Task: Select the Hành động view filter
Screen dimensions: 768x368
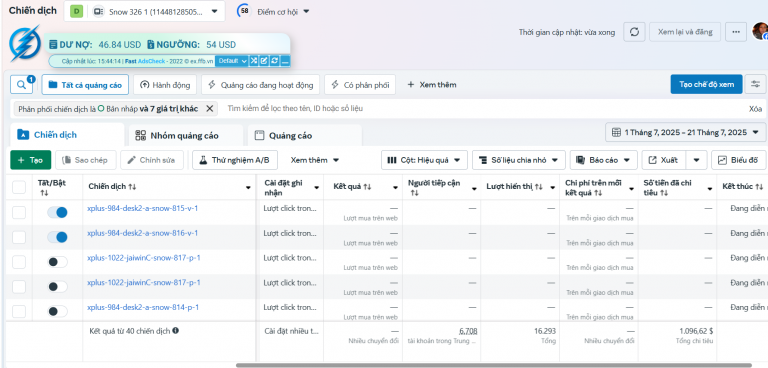Action: click(165, 85)
